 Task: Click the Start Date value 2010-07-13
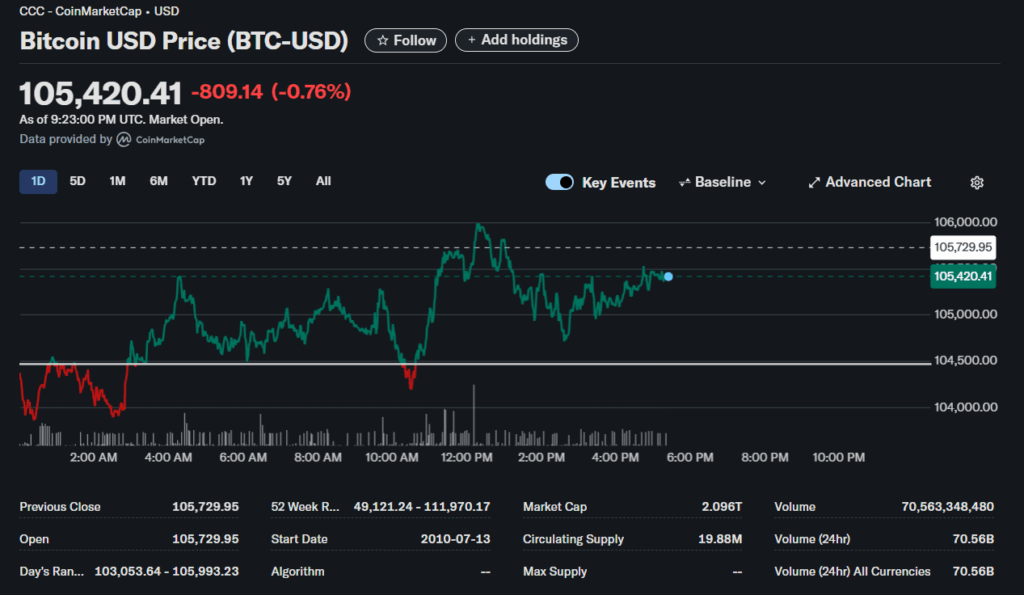[x=455, y=539]
